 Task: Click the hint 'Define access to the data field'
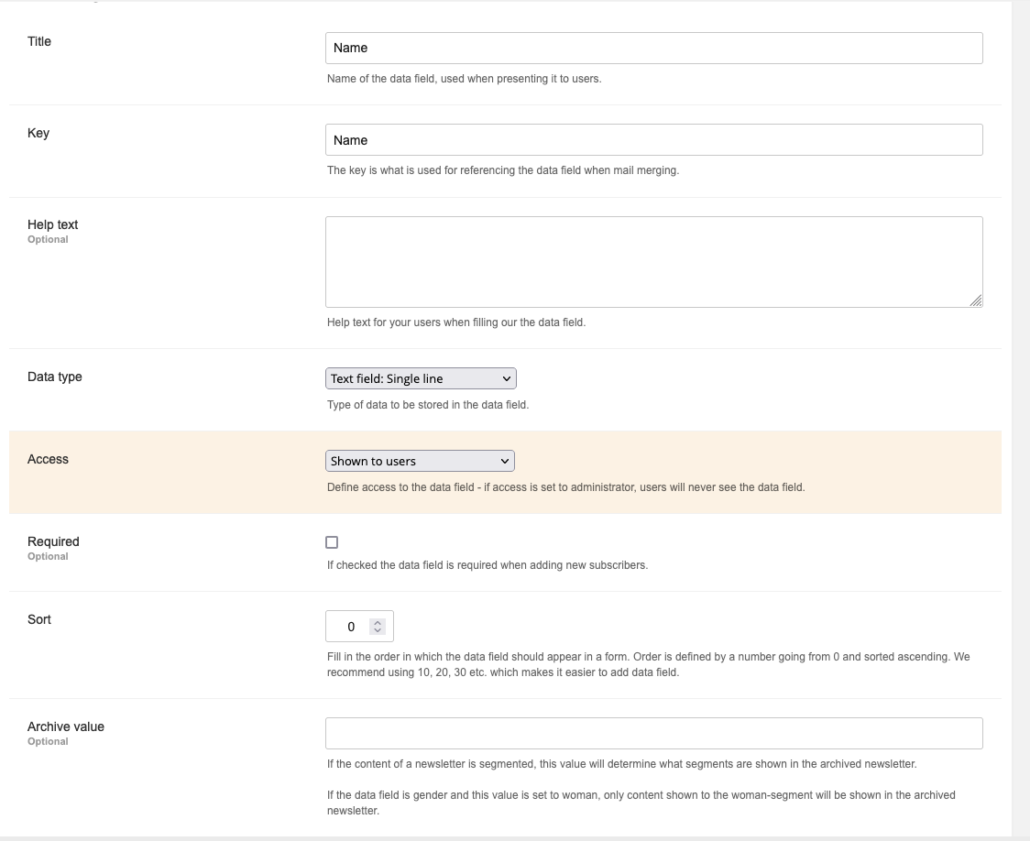click(x=566, y=488)
